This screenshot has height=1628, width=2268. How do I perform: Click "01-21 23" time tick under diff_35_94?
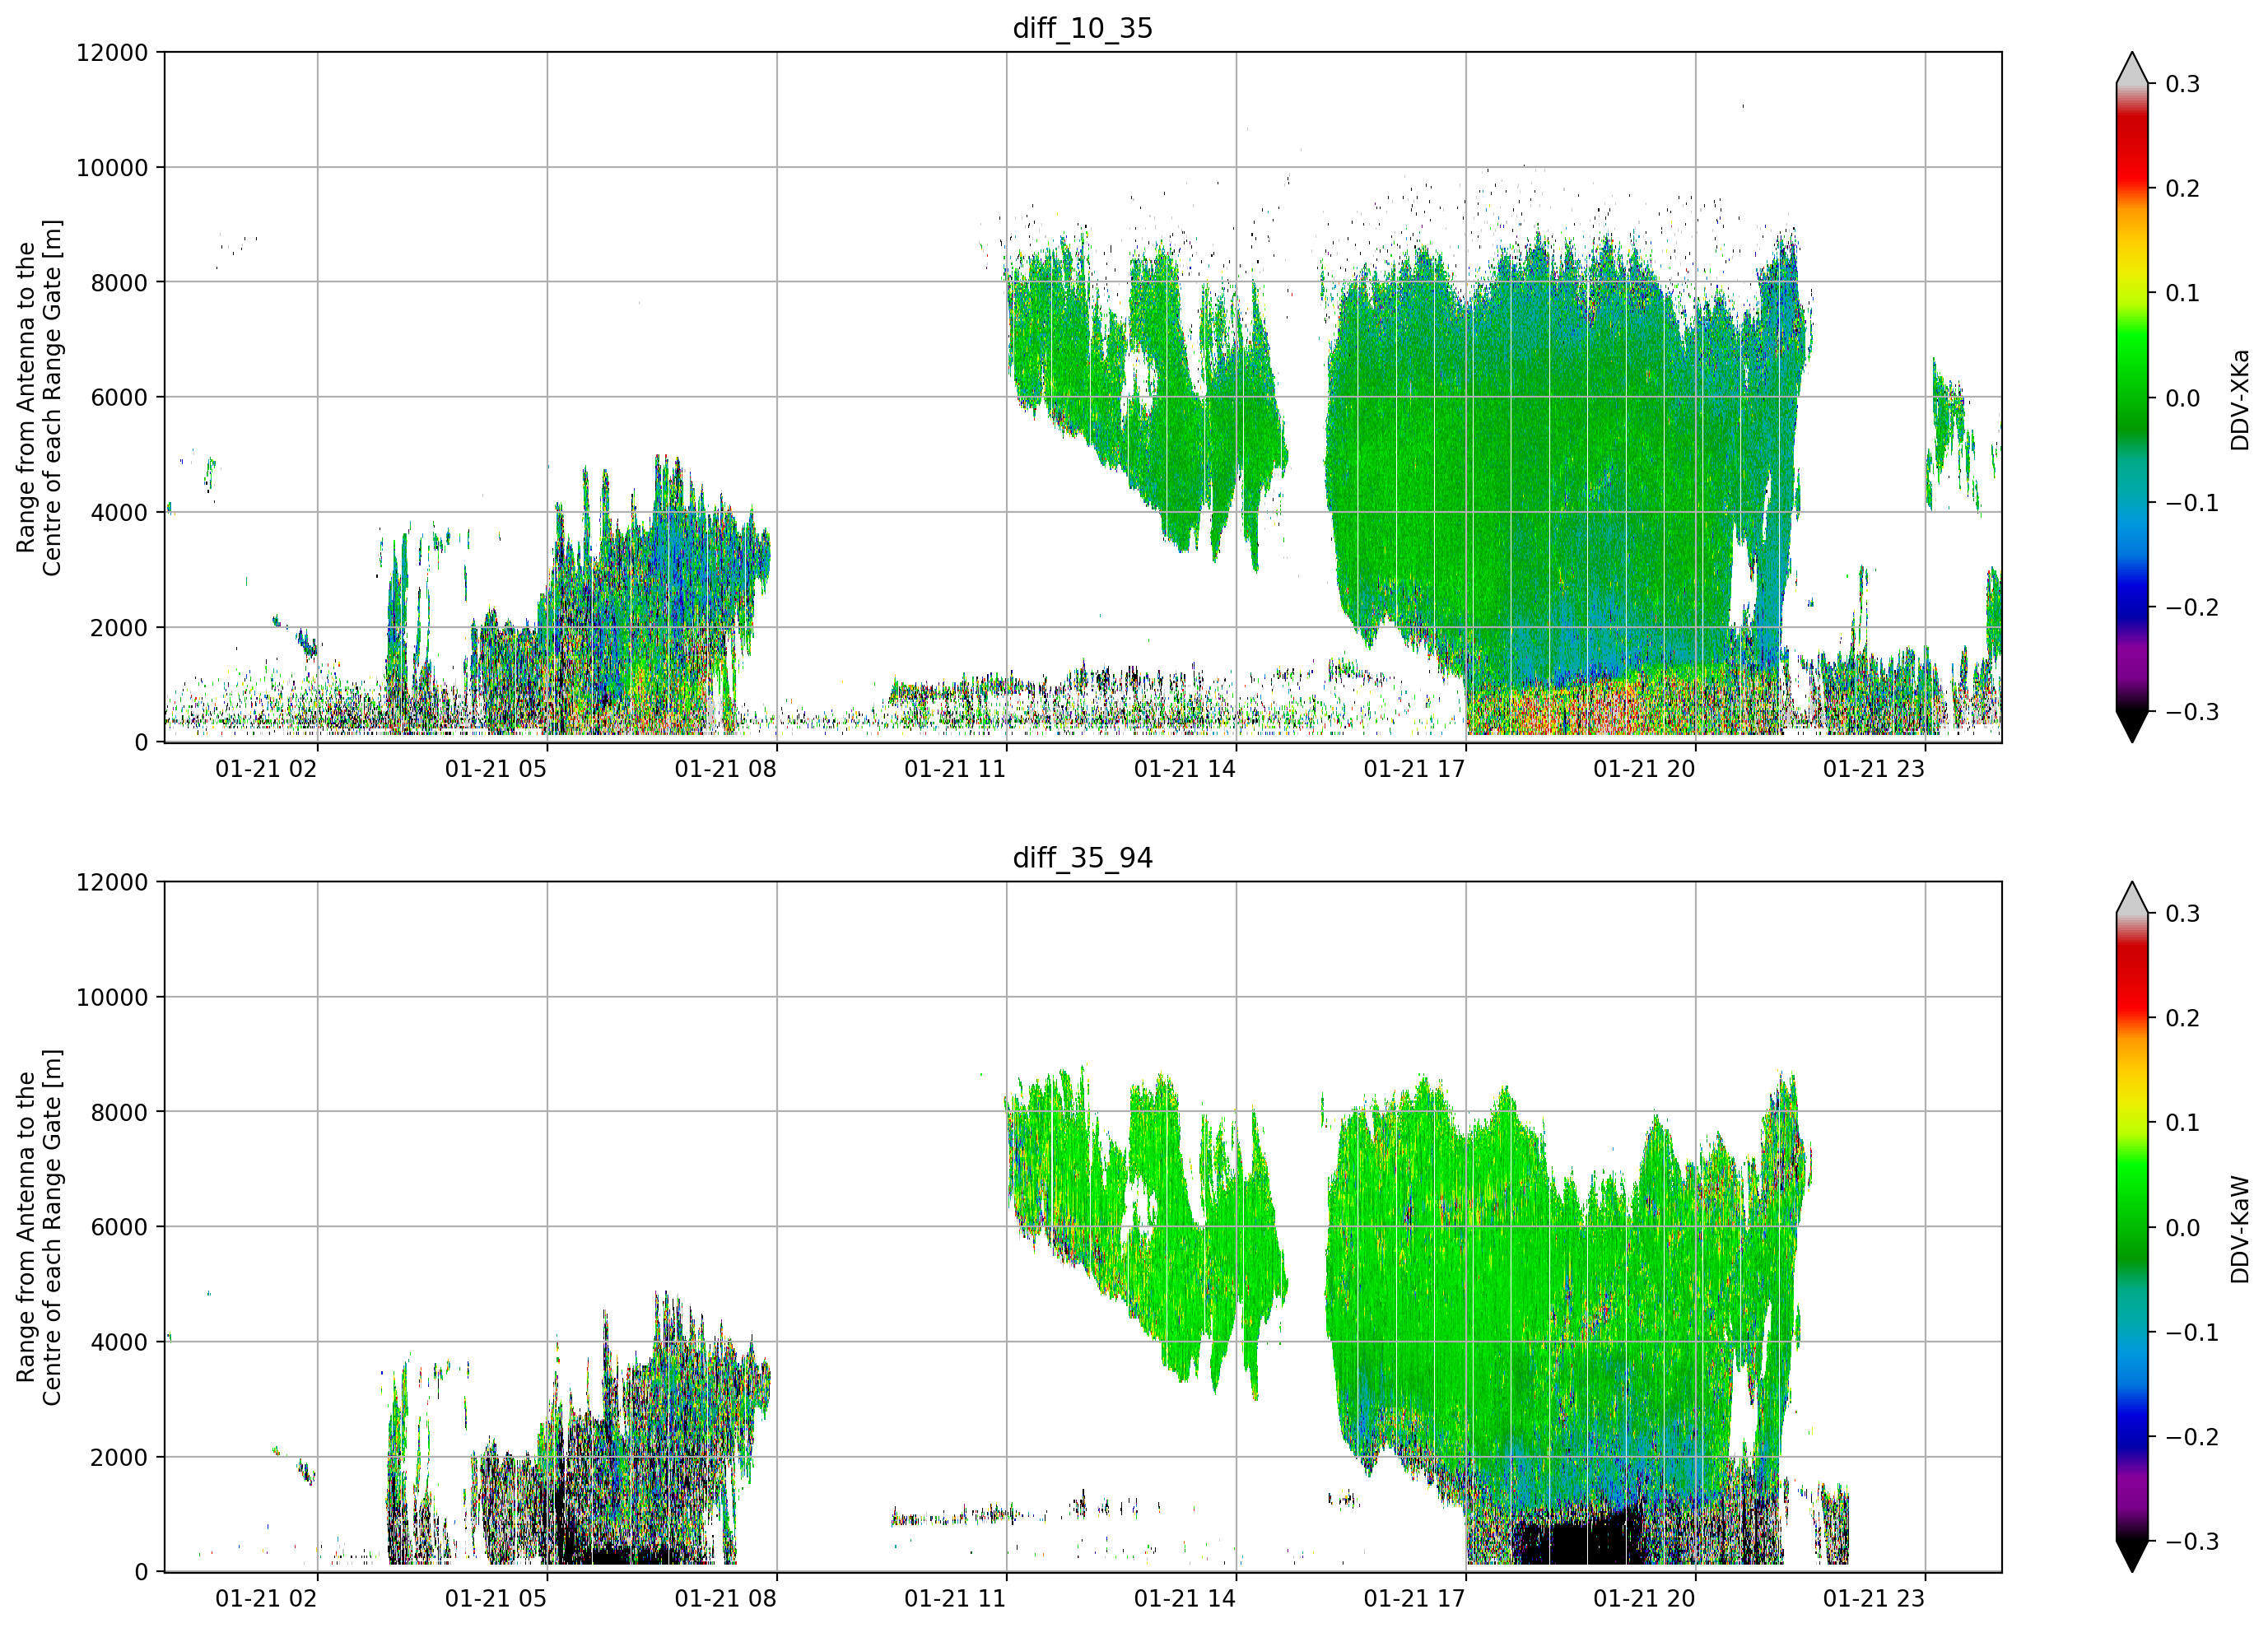(x=1874, y=1599)
